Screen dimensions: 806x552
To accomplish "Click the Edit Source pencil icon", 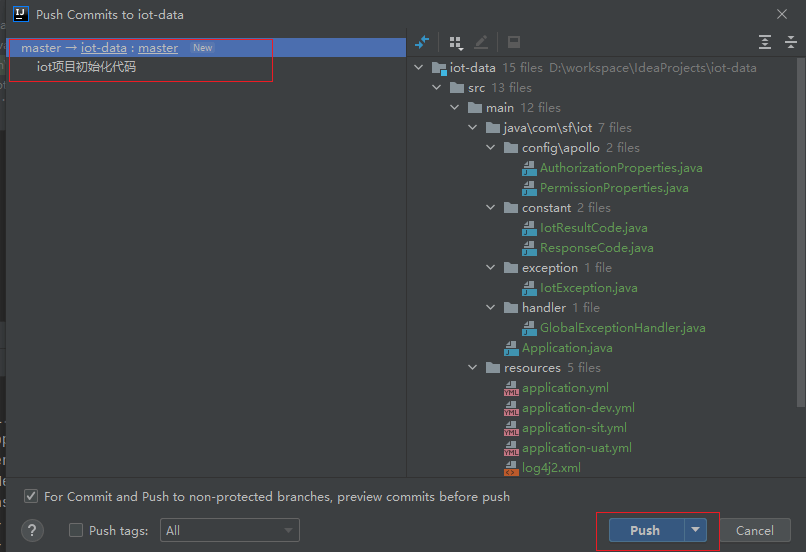I will coord(481,42).
